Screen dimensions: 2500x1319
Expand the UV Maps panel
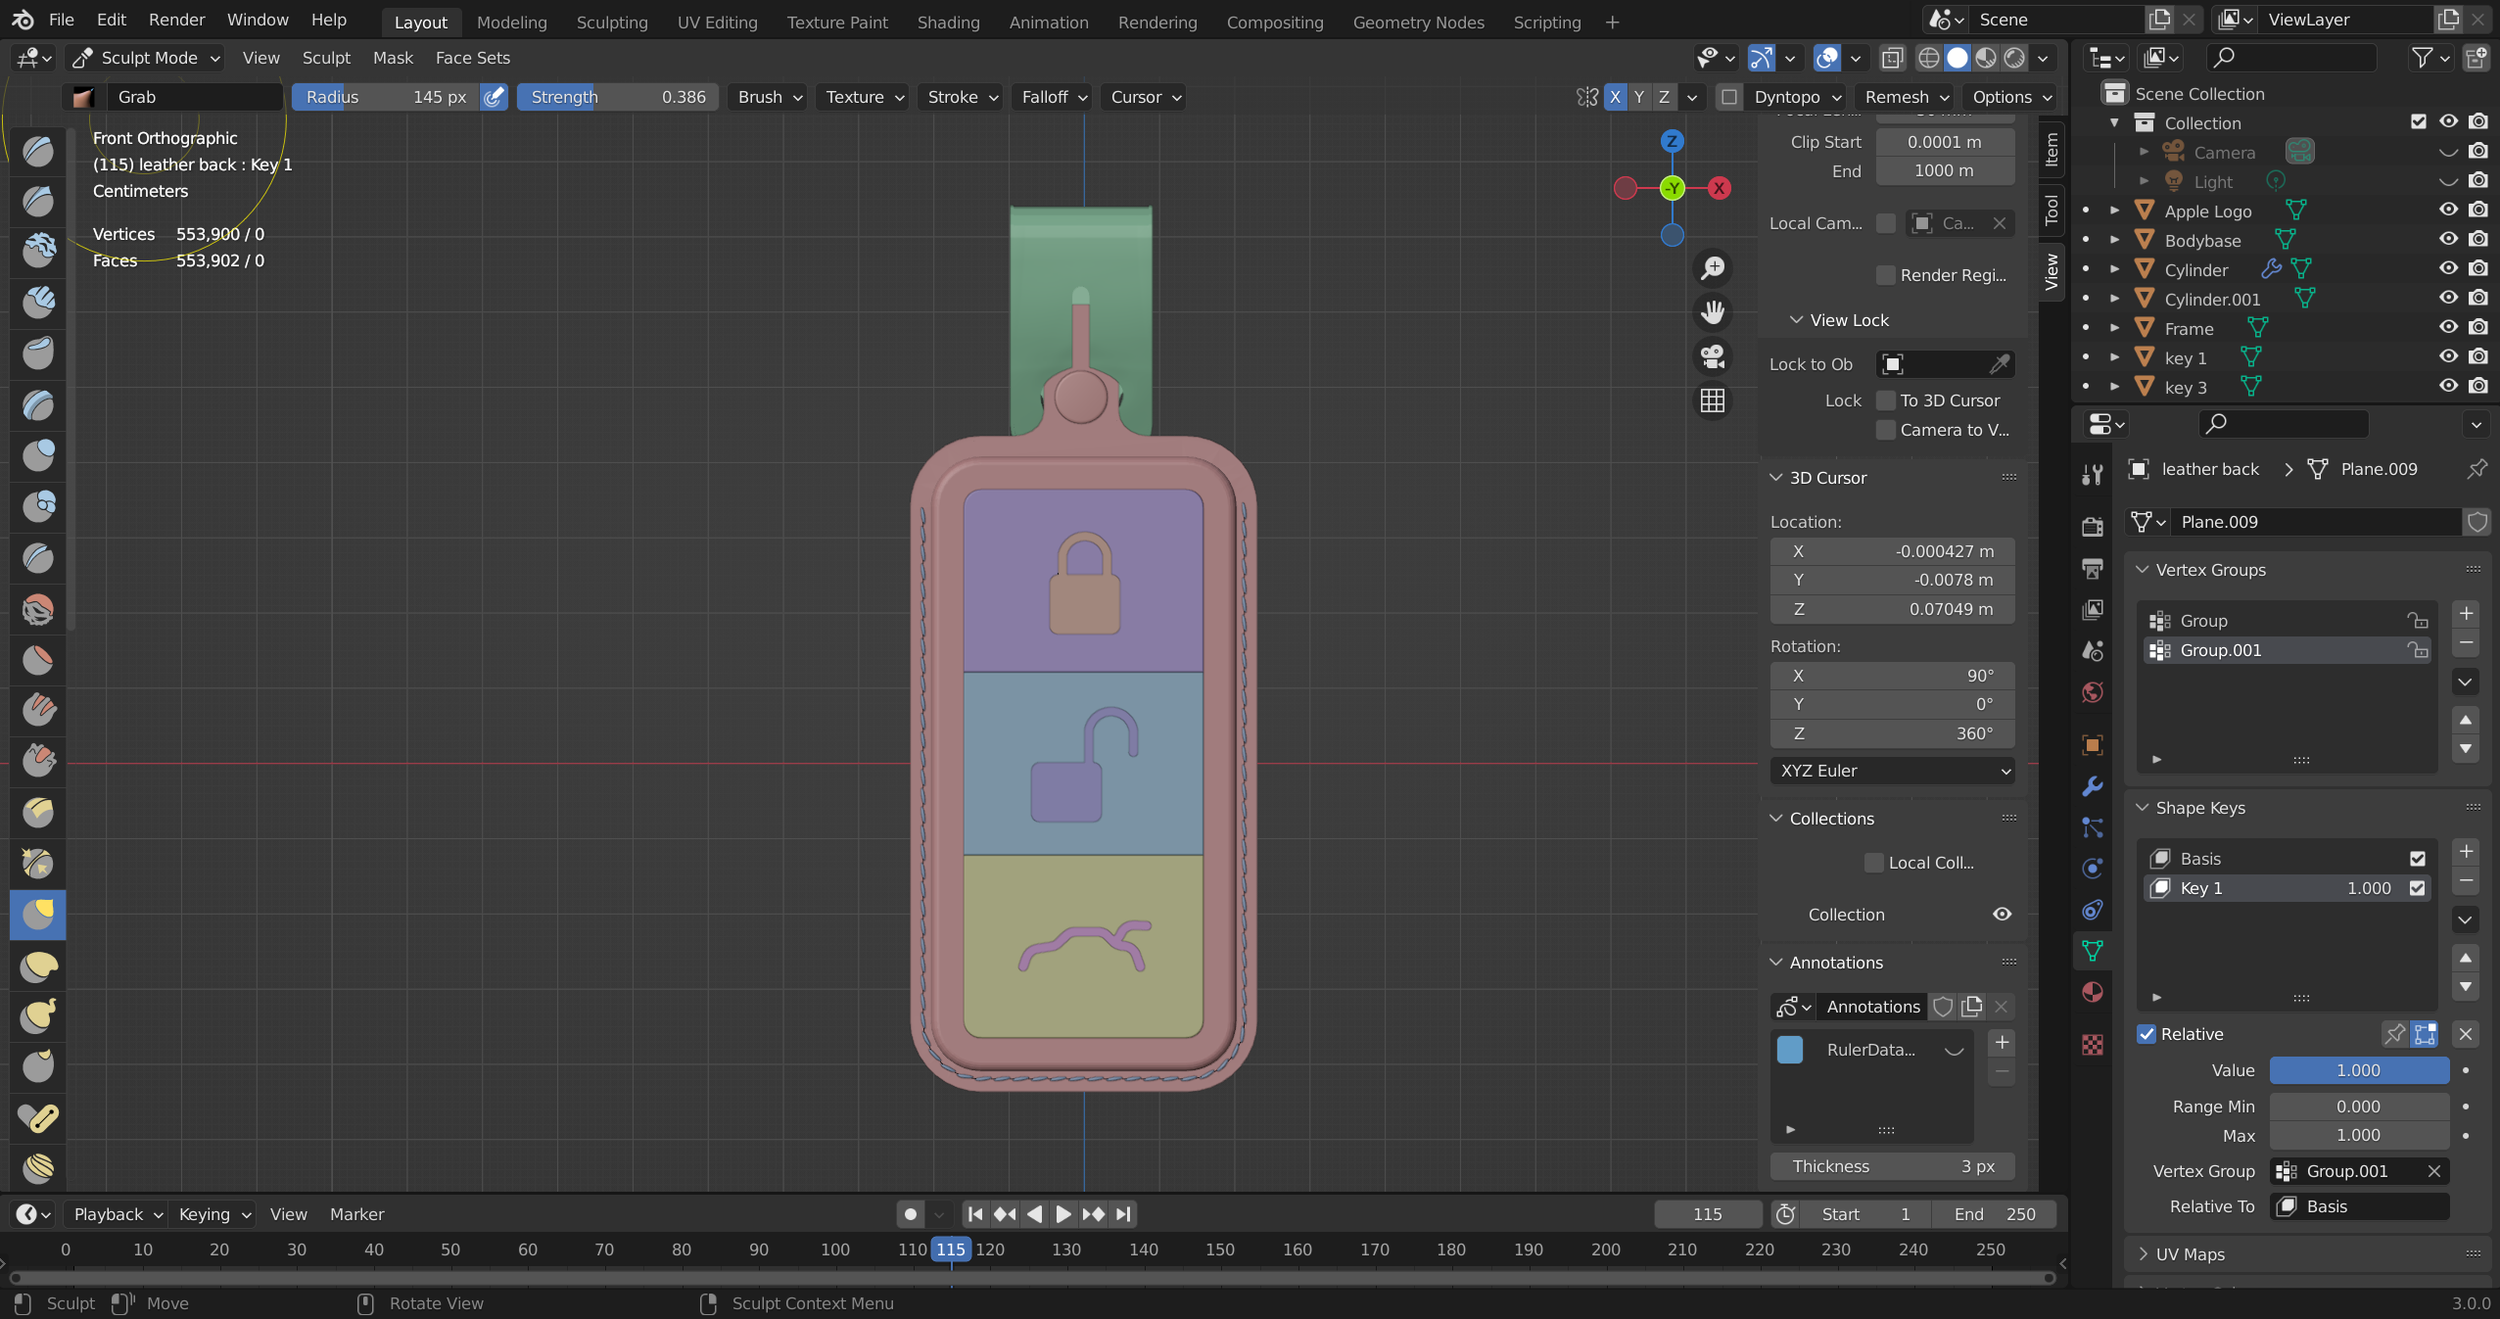(2189, 1254)
